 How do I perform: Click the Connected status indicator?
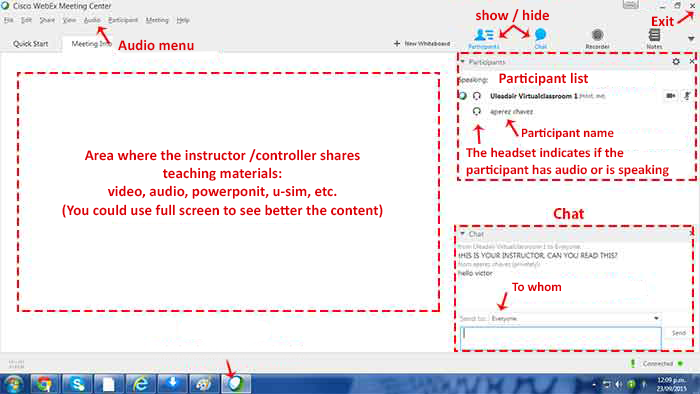658,364
